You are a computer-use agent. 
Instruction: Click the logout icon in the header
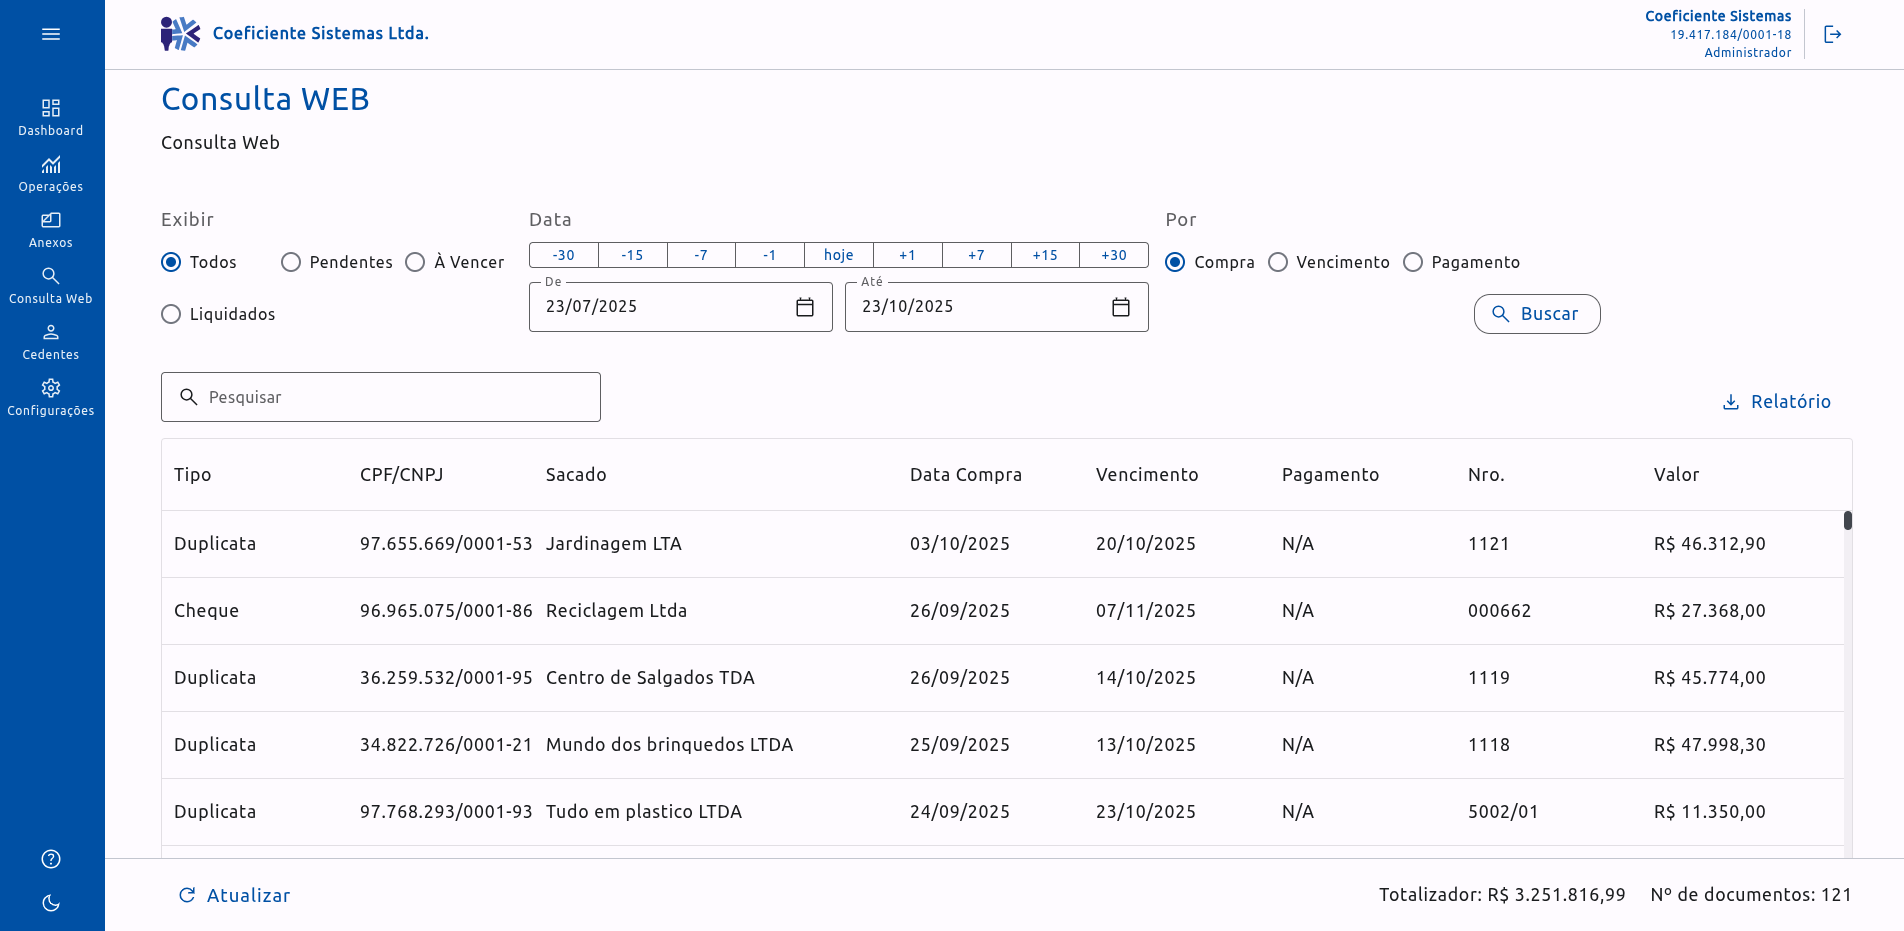[1832, 34]
